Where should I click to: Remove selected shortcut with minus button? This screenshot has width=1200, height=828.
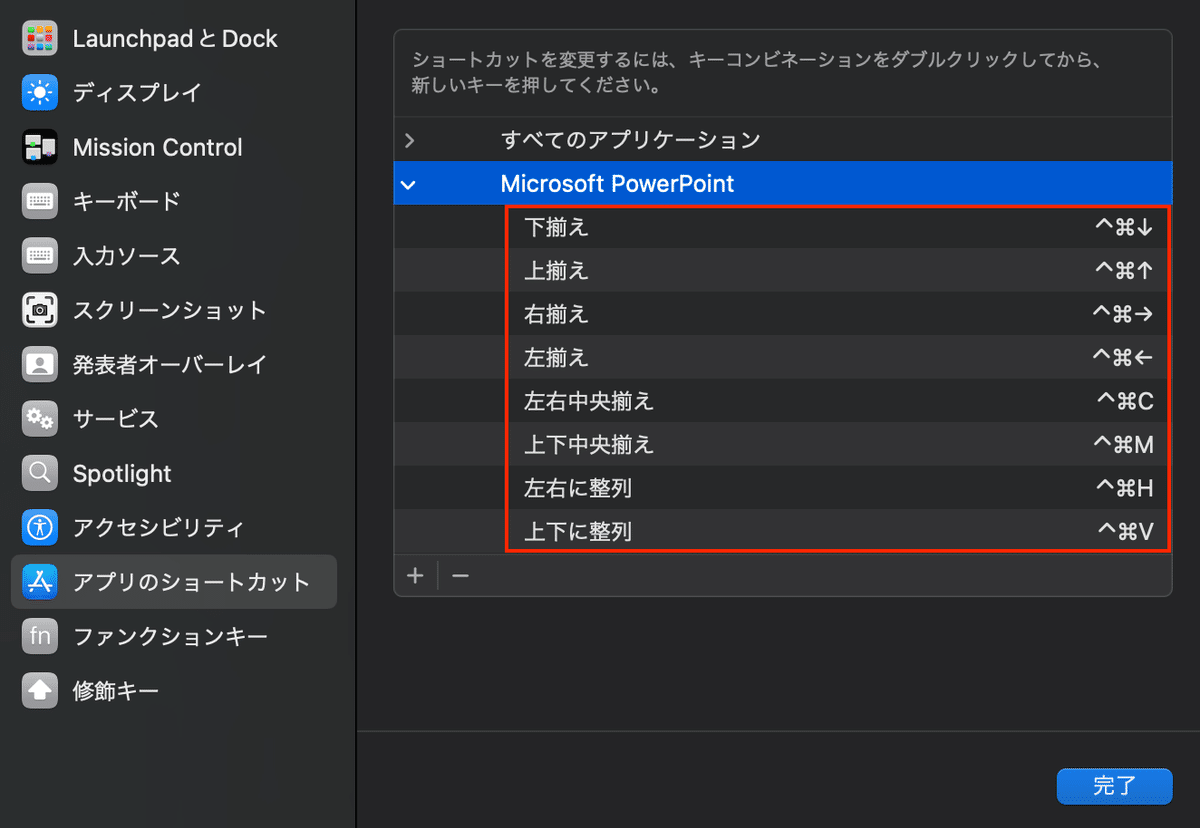[460, 576]
